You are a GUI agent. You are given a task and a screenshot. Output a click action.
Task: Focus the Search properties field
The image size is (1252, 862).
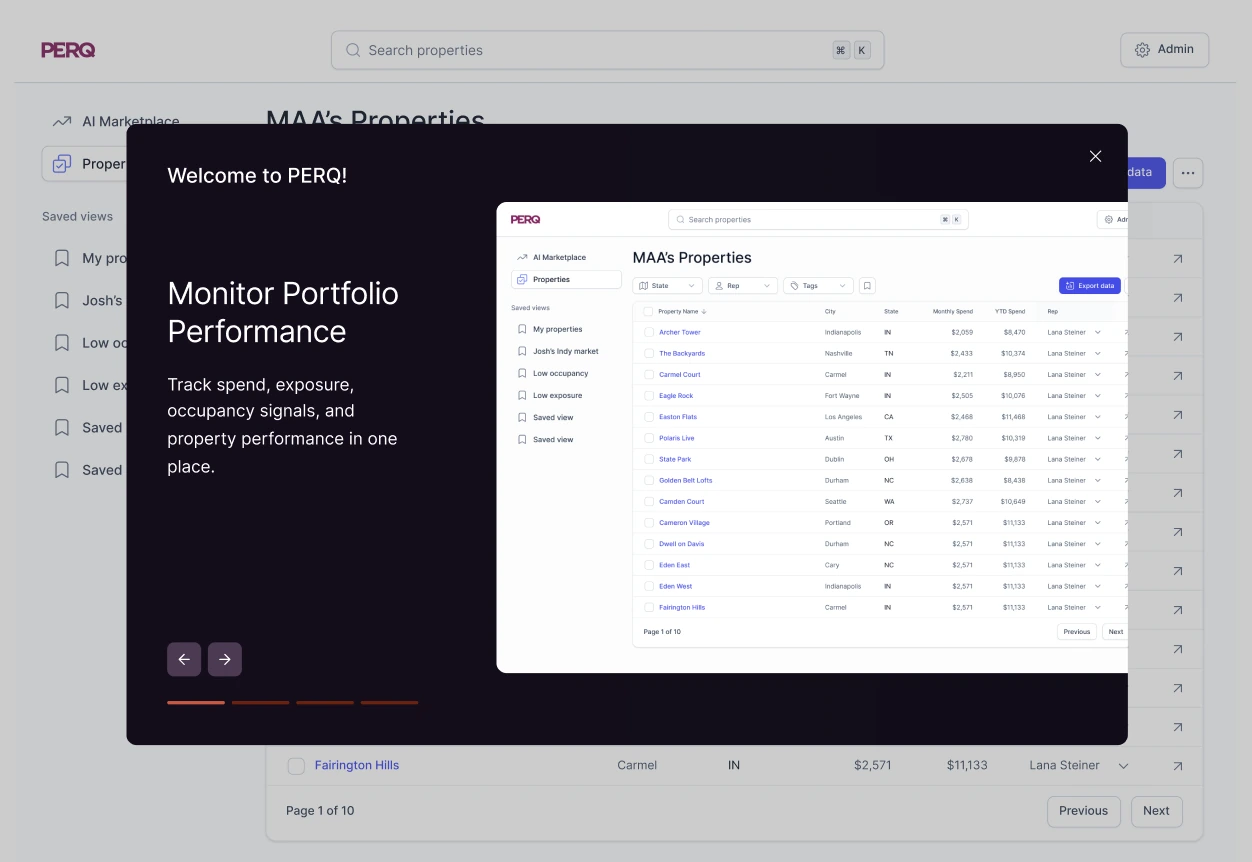(607, 50)
